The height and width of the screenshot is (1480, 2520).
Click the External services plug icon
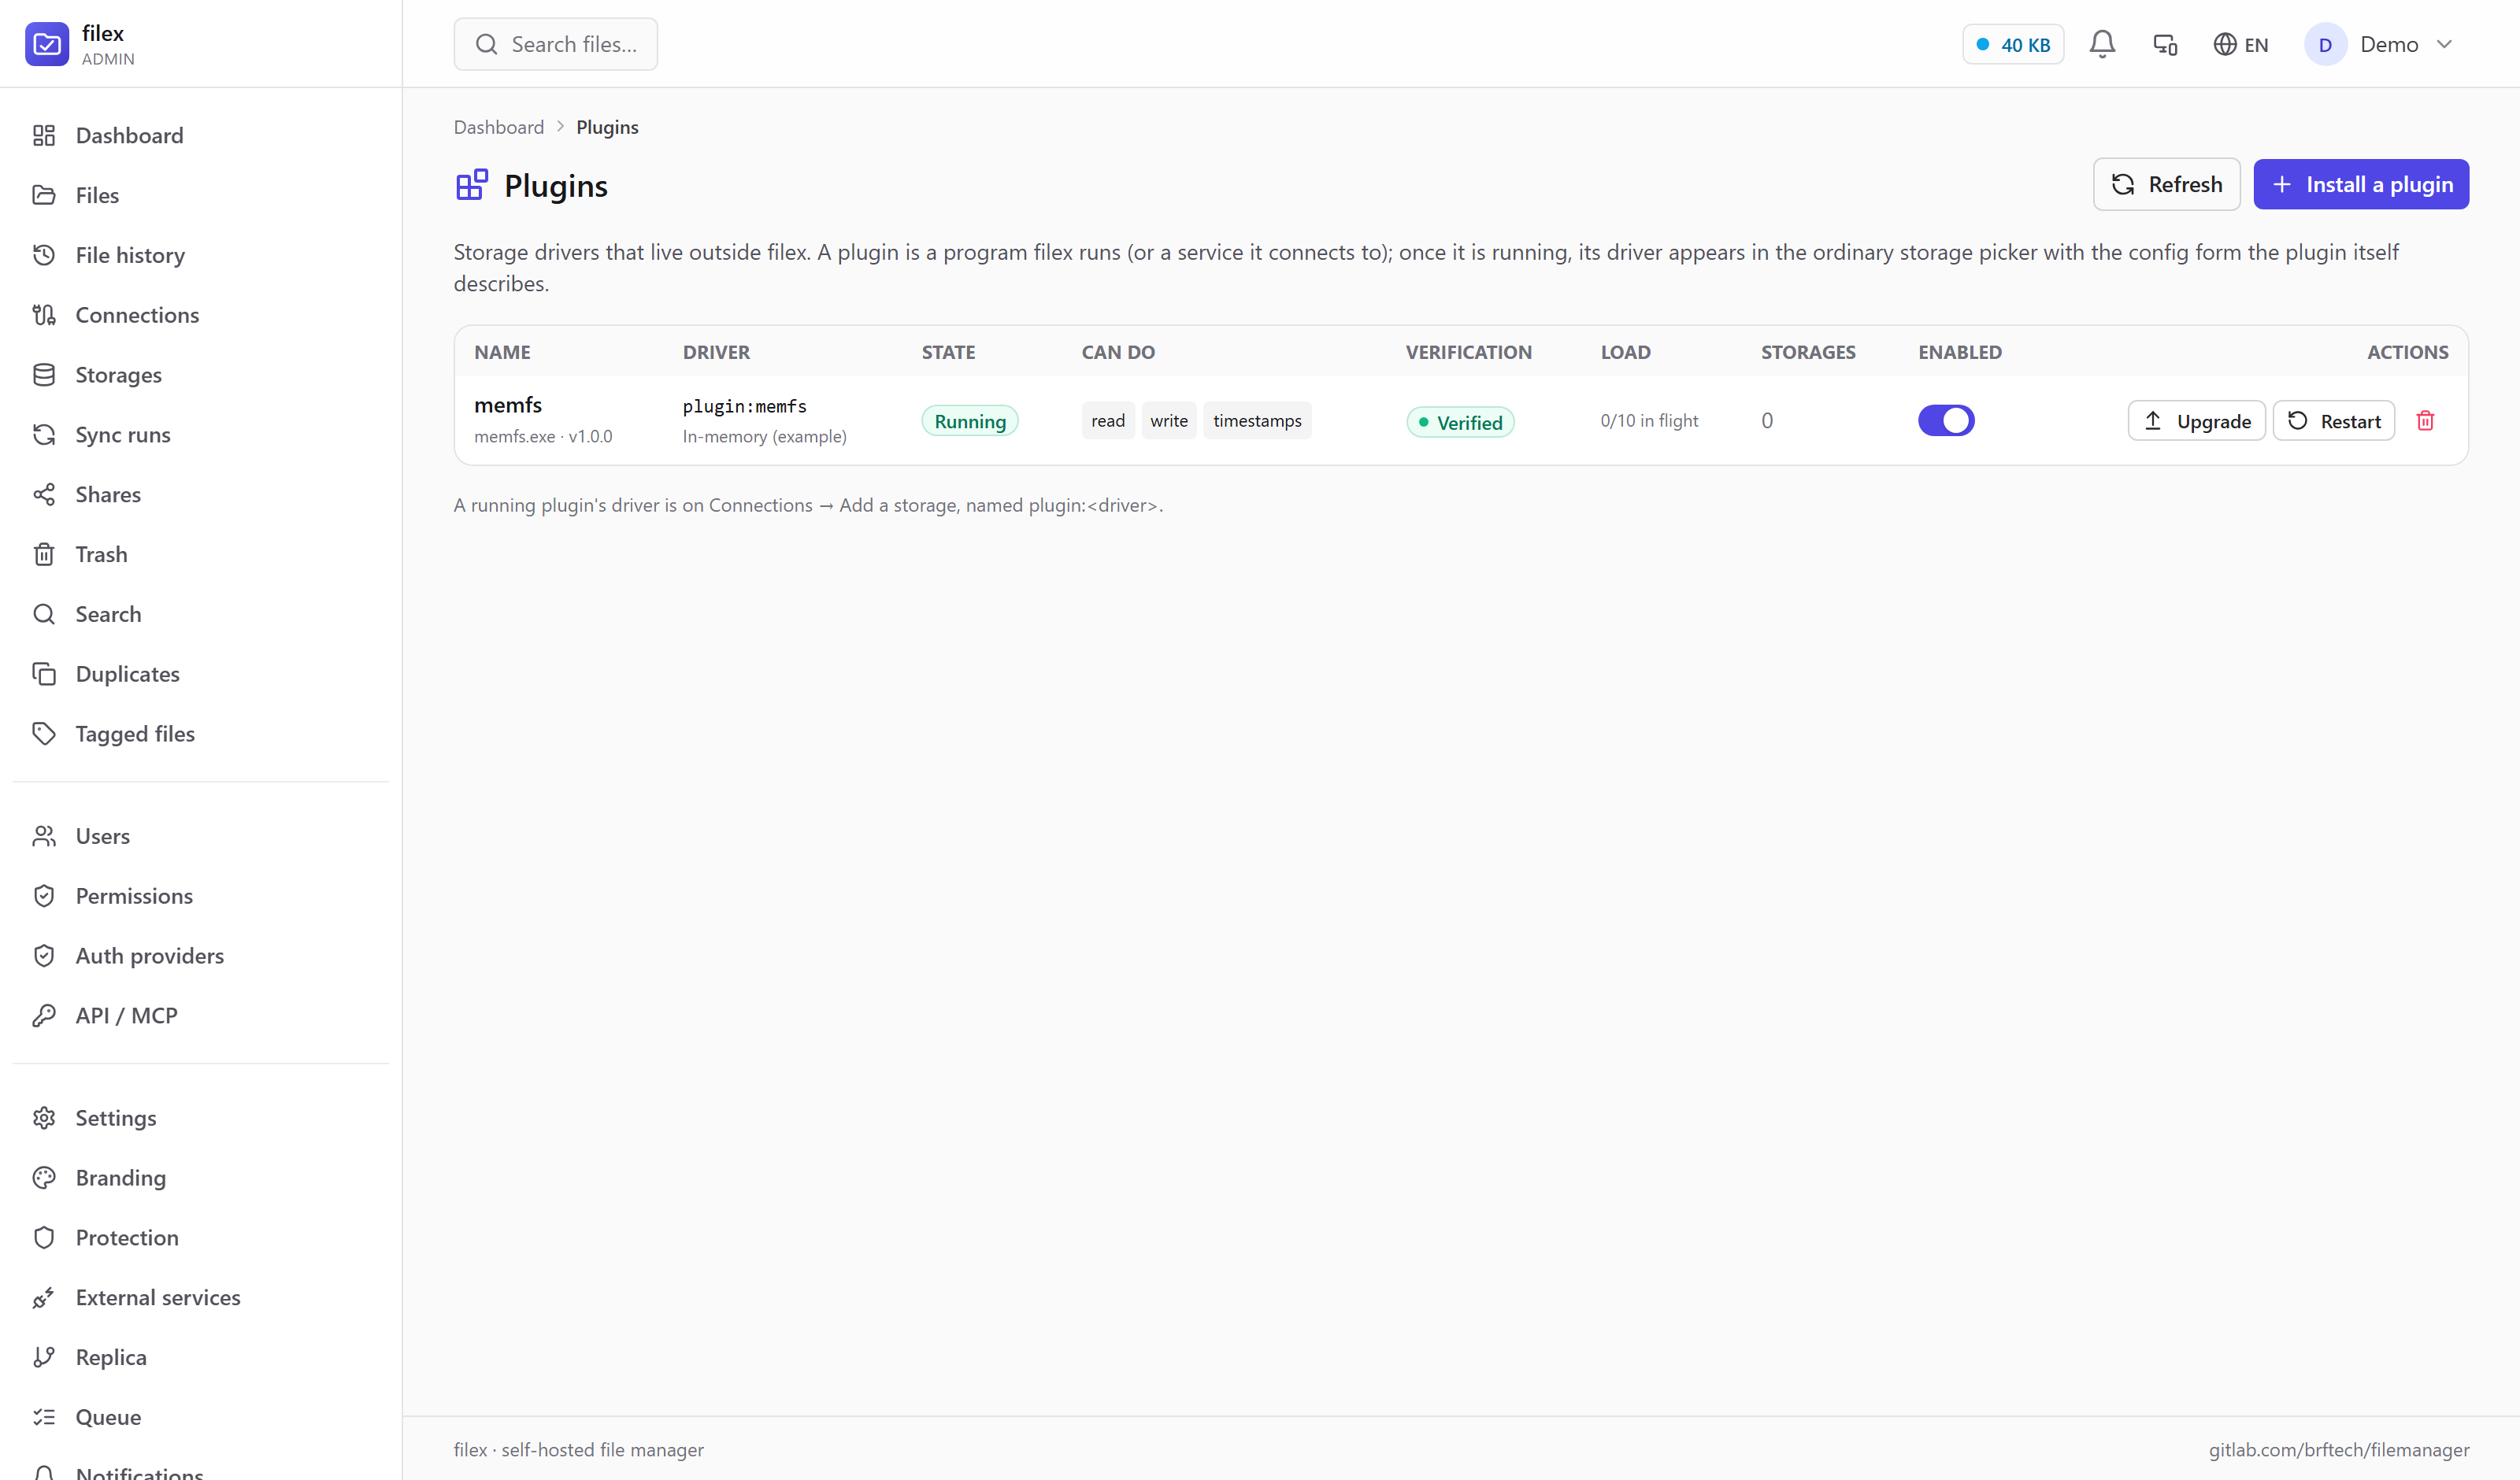coord(44,1298)
